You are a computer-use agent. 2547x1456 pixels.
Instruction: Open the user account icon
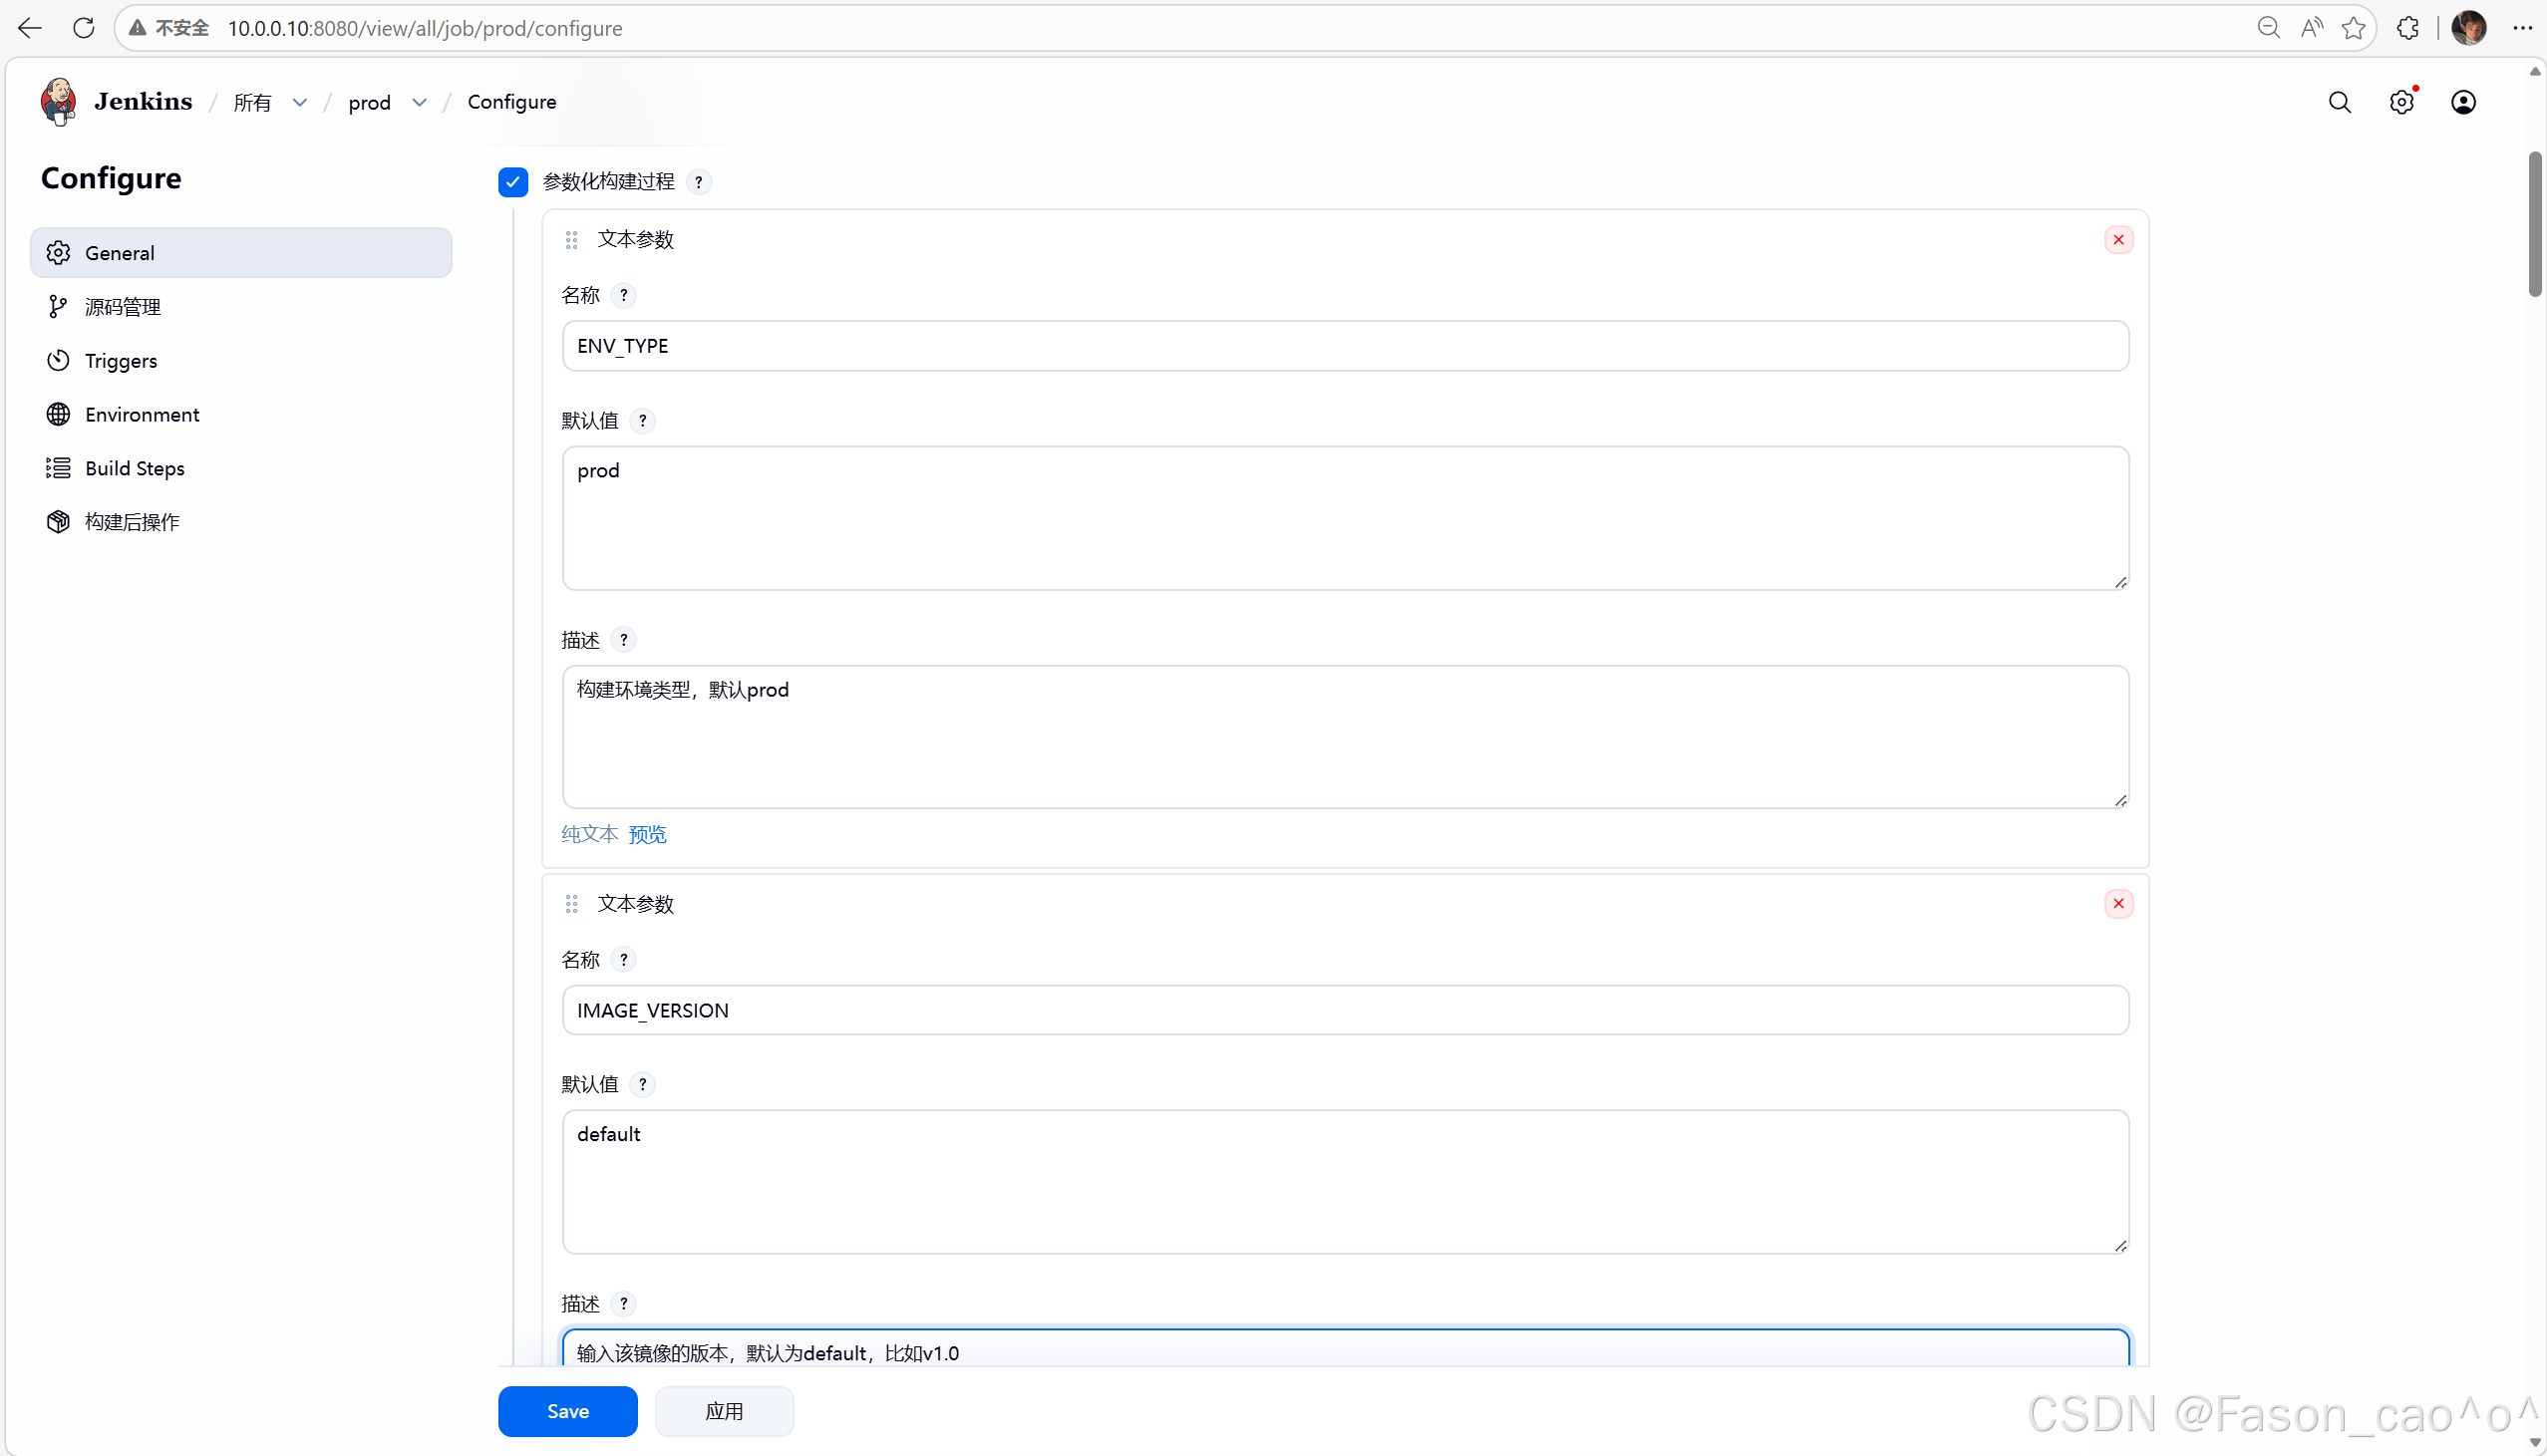pos(2463,102)
